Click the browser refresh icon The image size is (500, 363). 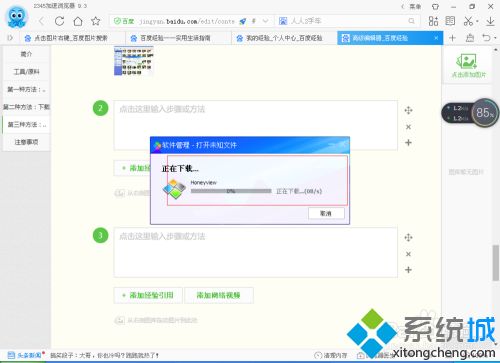[x=60, y=21]
